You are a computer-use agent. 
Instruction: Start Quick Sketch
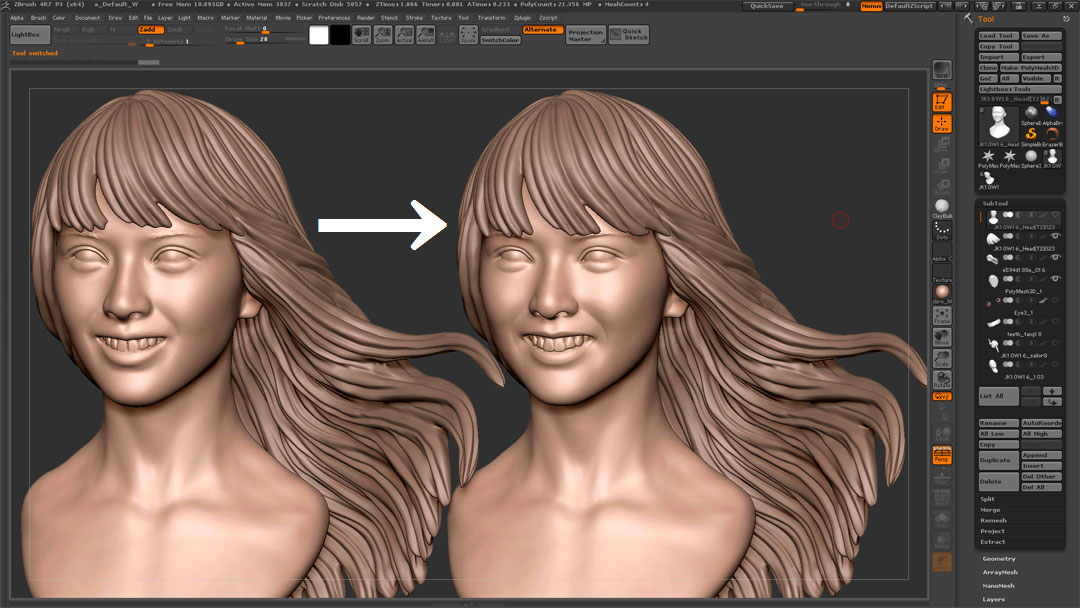pyautogui.click(x=629, y=35)
